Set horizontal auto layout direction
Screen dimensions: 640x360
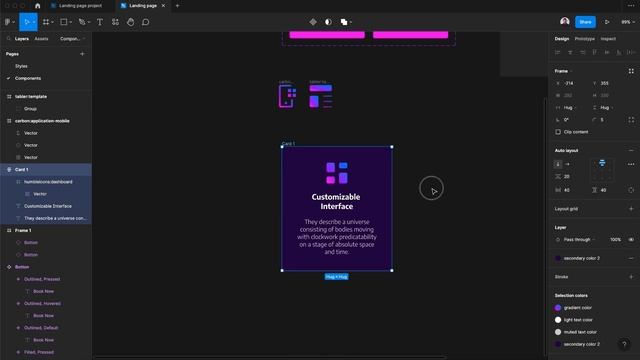[x=567, y=164]
